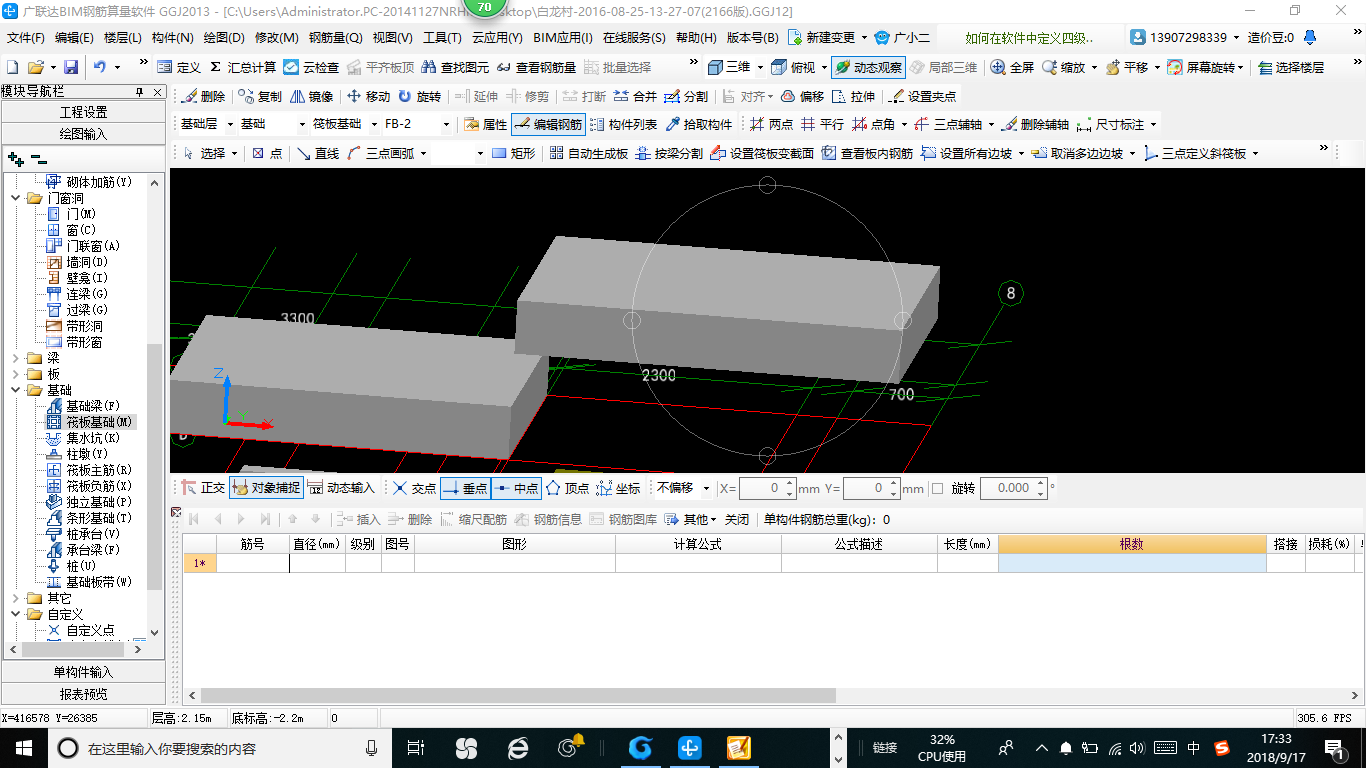Click the 复制 copy tool
This screenshot has width=1366, height=768.
[260, 97]
